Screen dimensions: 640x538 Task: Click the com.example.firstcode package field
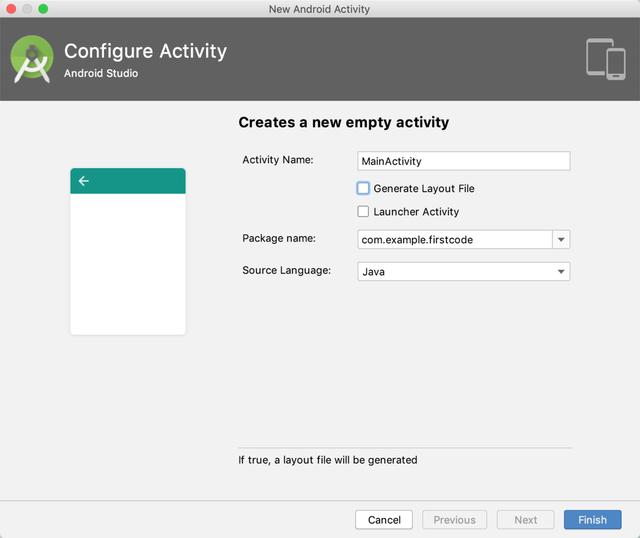(x=455, y=240)
